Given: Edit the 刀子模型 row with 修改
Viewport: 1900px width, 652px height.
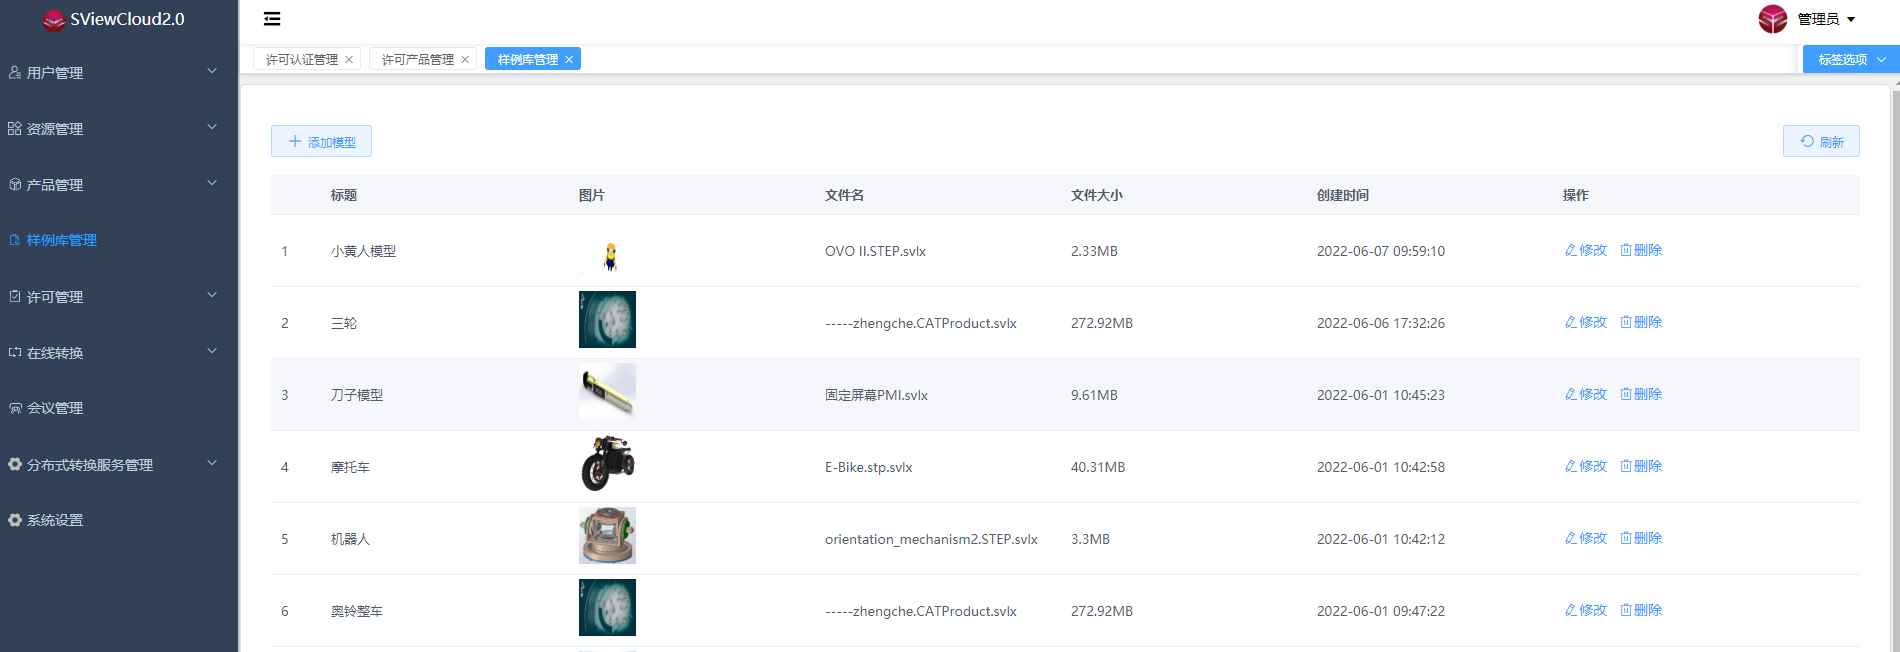Looking at the screenshot, I should tap(1586, 394).
